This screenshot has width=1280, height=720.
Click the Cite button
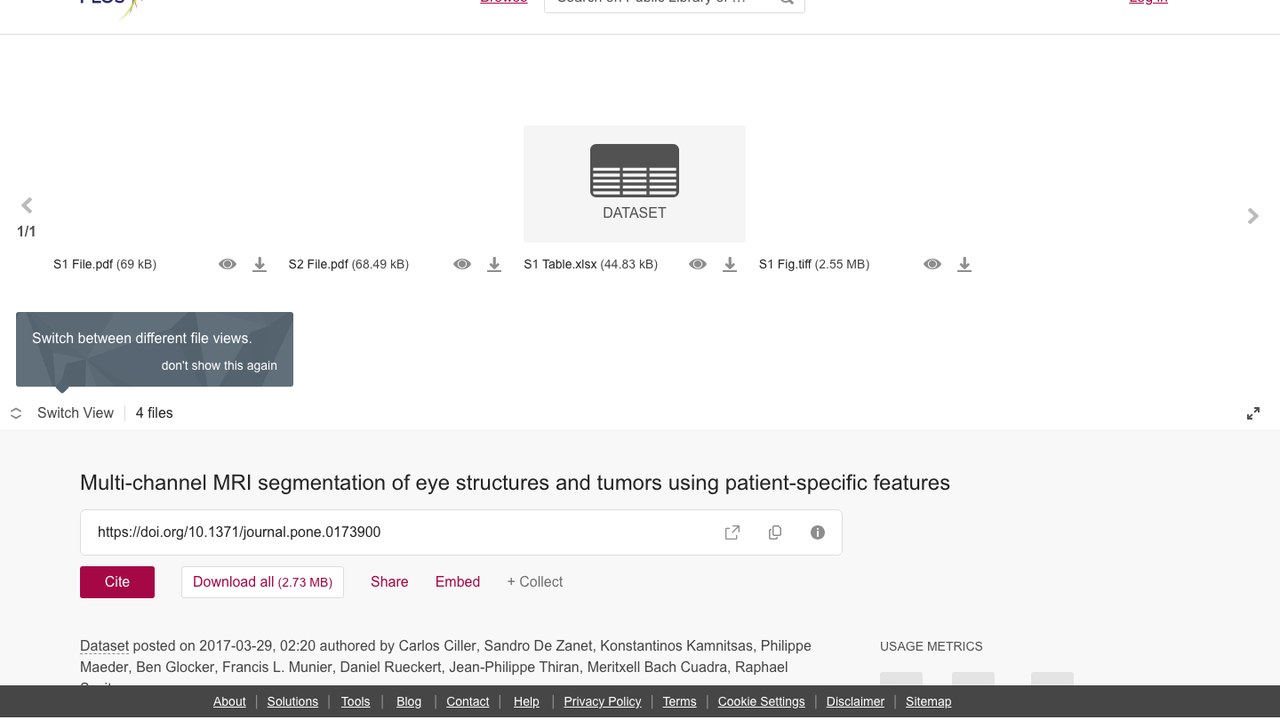[117, 582]
